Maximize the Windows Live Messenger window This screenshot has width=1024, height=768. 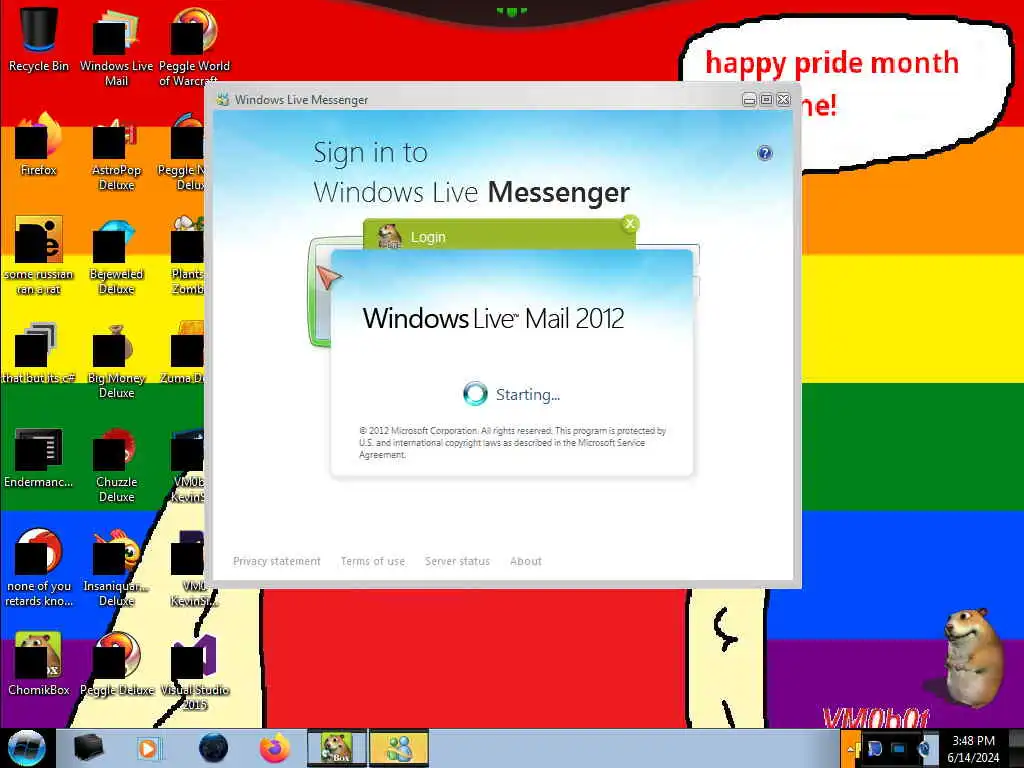pyautogui.click(x=766, y=99)
